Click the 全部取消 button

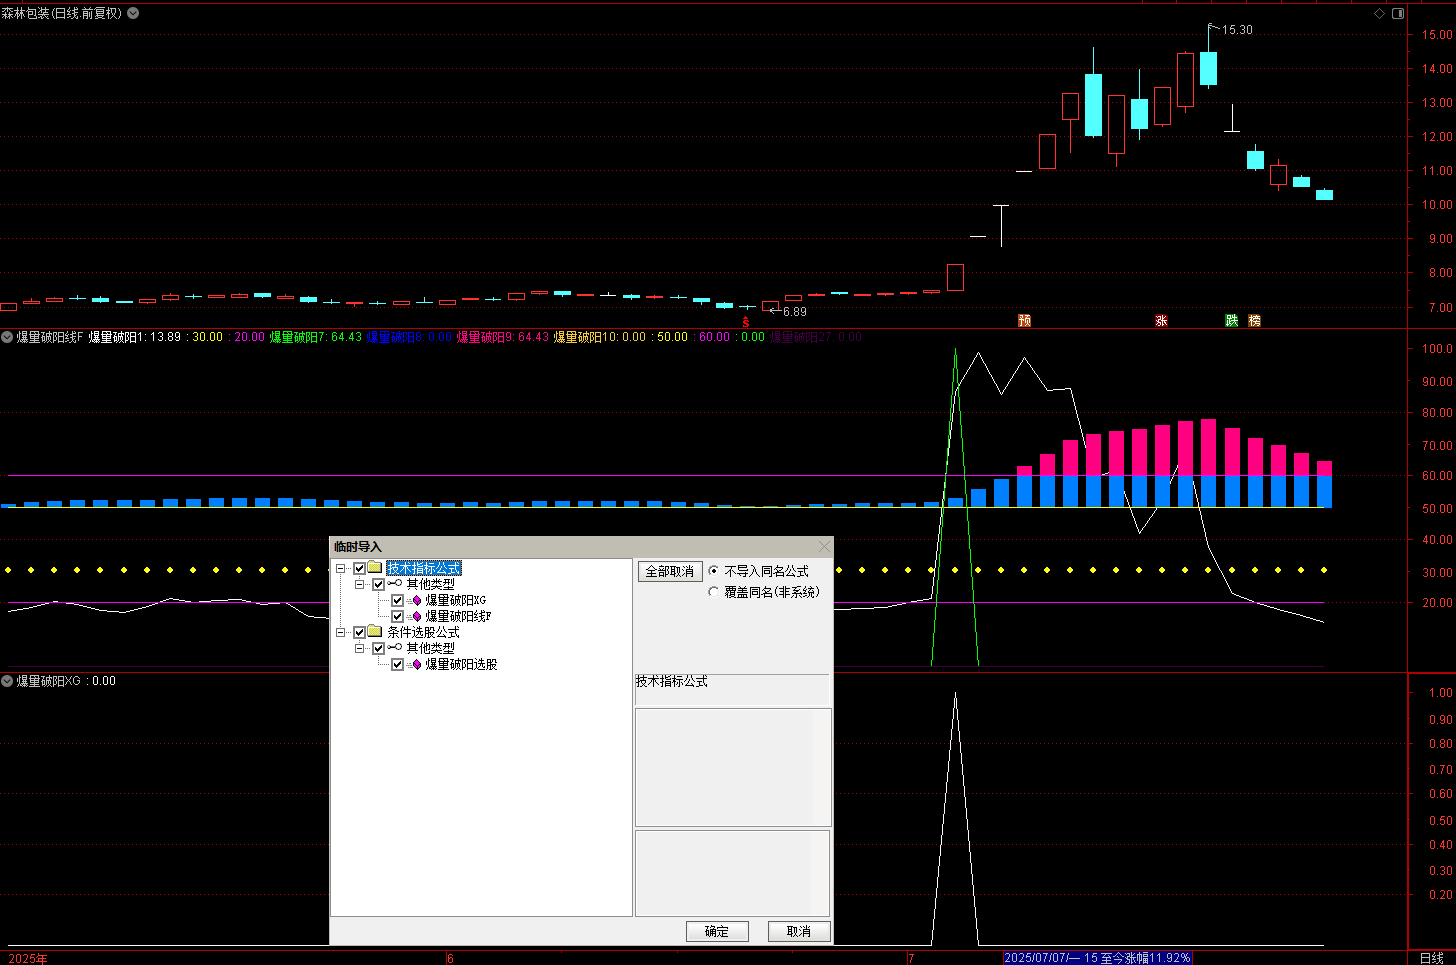670,571
